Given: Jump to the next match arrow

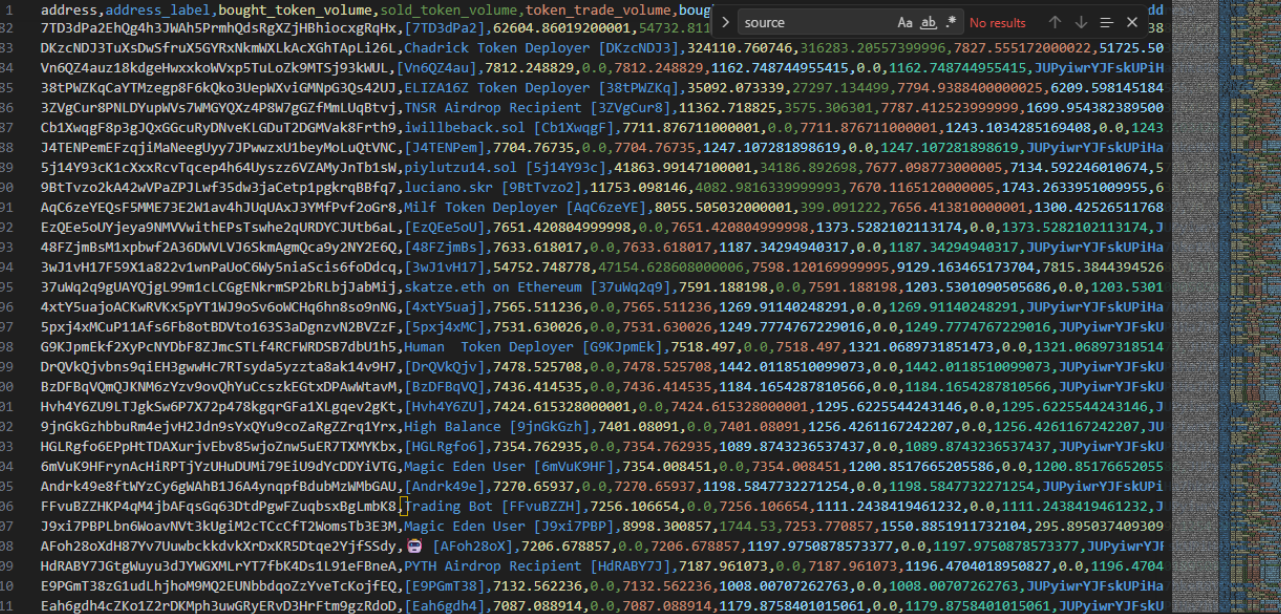Looking at the screenshot, I should (x=1081, y=22).
